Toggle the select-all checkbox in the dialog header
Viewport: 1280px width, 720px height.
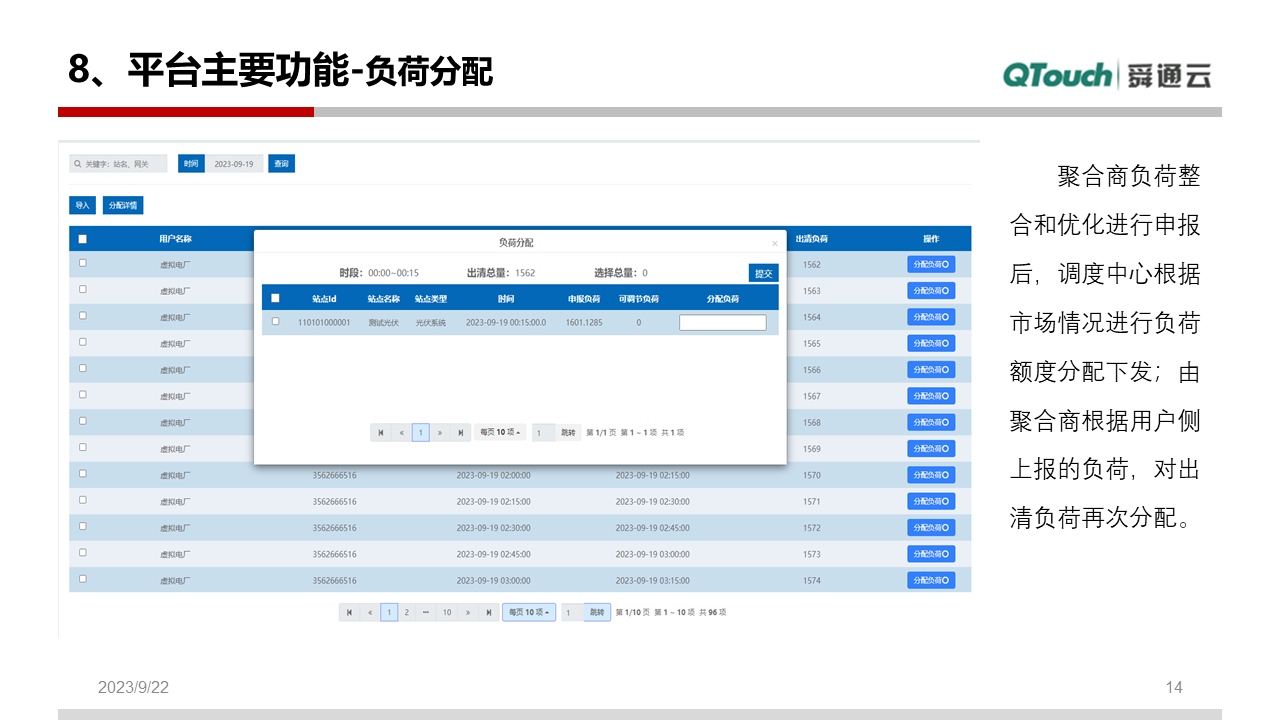pyautogui.click(x=276, y=298)
